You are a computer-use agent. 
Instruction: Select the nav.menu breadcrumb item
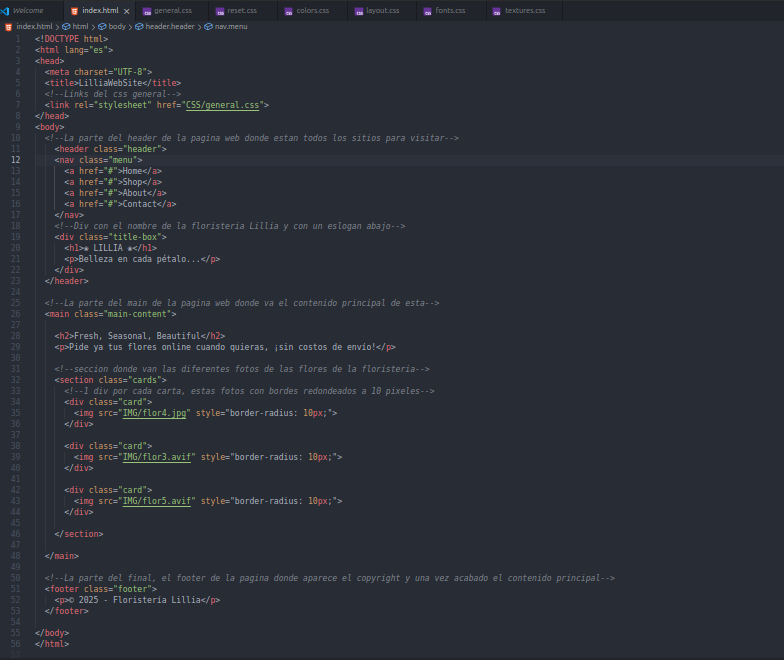pyautogui.click(x=231, y=26)
